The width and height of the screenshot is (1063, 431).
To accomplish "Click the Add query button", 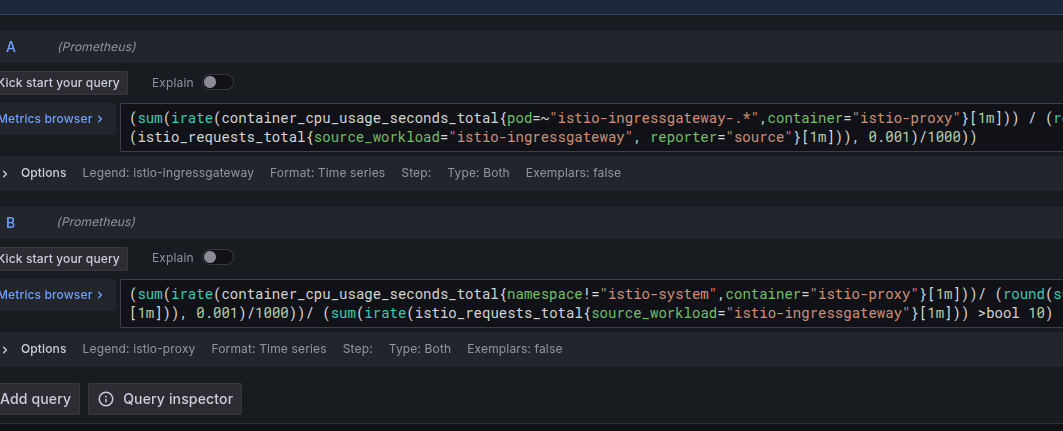I will click(x=38, y=399).
